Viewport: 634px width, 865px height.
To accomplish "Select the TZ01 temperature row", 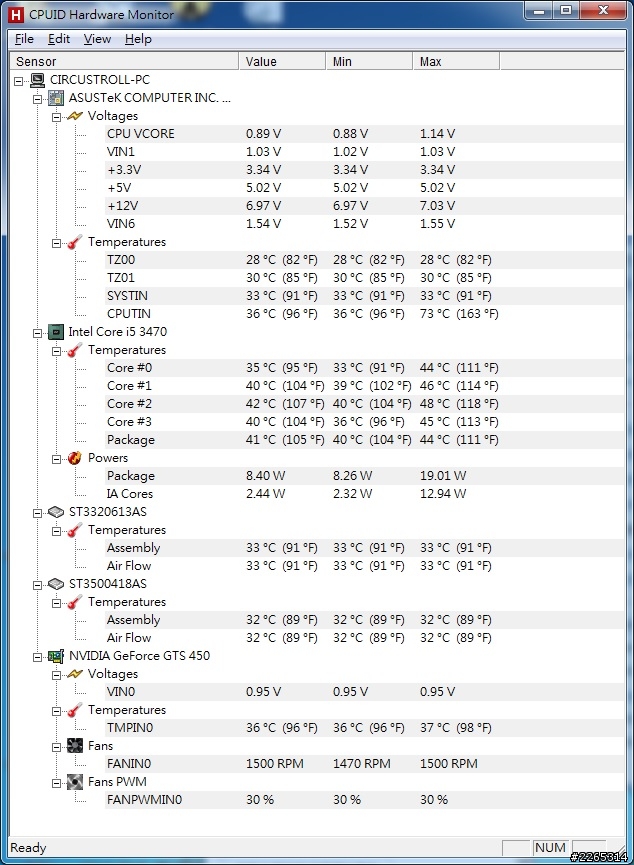I will (x=365, y=277).
